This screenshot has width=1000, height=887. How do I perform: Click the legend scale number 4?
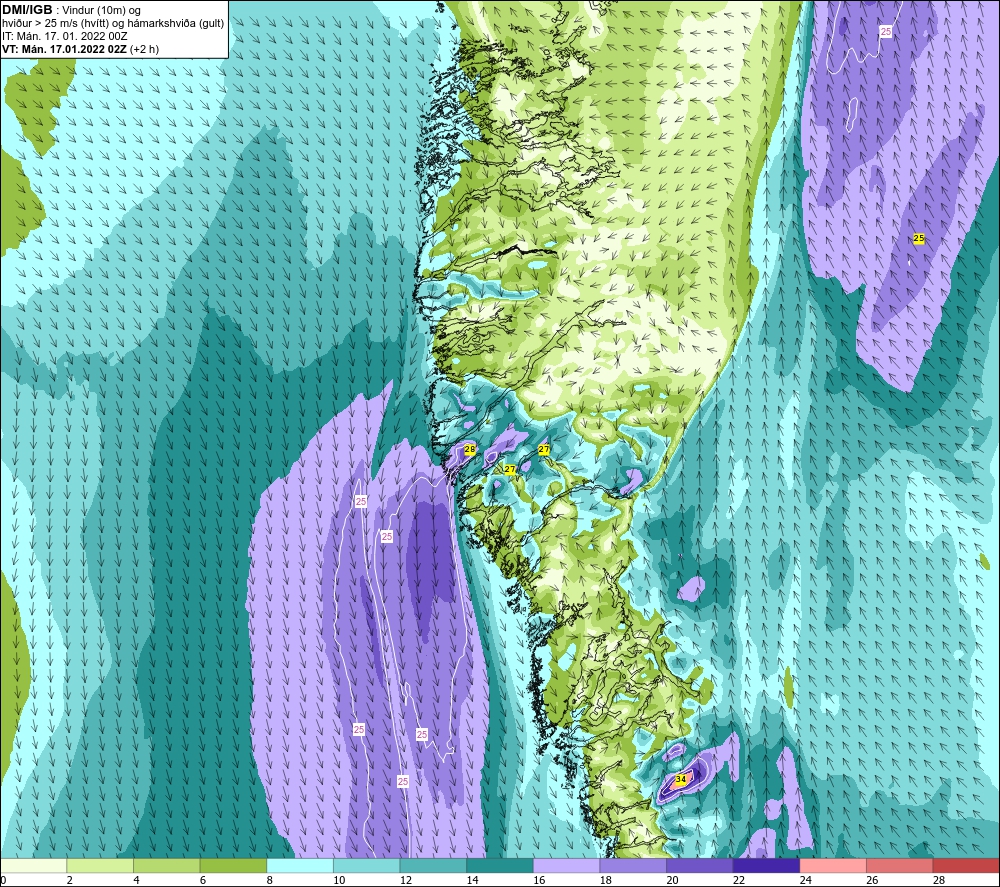click(x=136, y=880)
